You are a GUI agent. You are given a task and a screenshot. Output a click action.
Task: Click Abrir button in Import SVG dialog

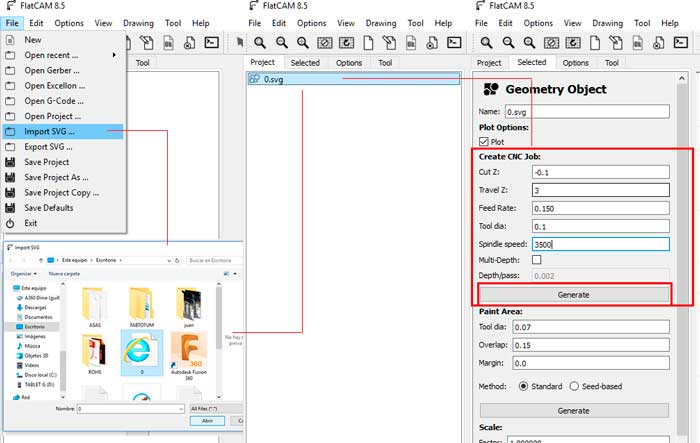click(x=208, y=421)
